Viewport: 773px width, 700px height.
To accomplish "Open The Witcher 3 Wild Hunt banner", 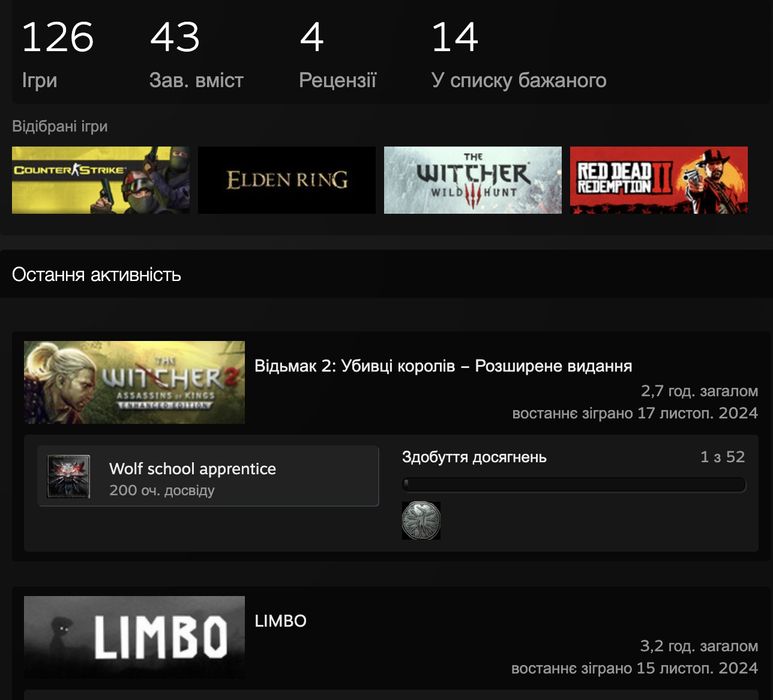I will [473, 180].
